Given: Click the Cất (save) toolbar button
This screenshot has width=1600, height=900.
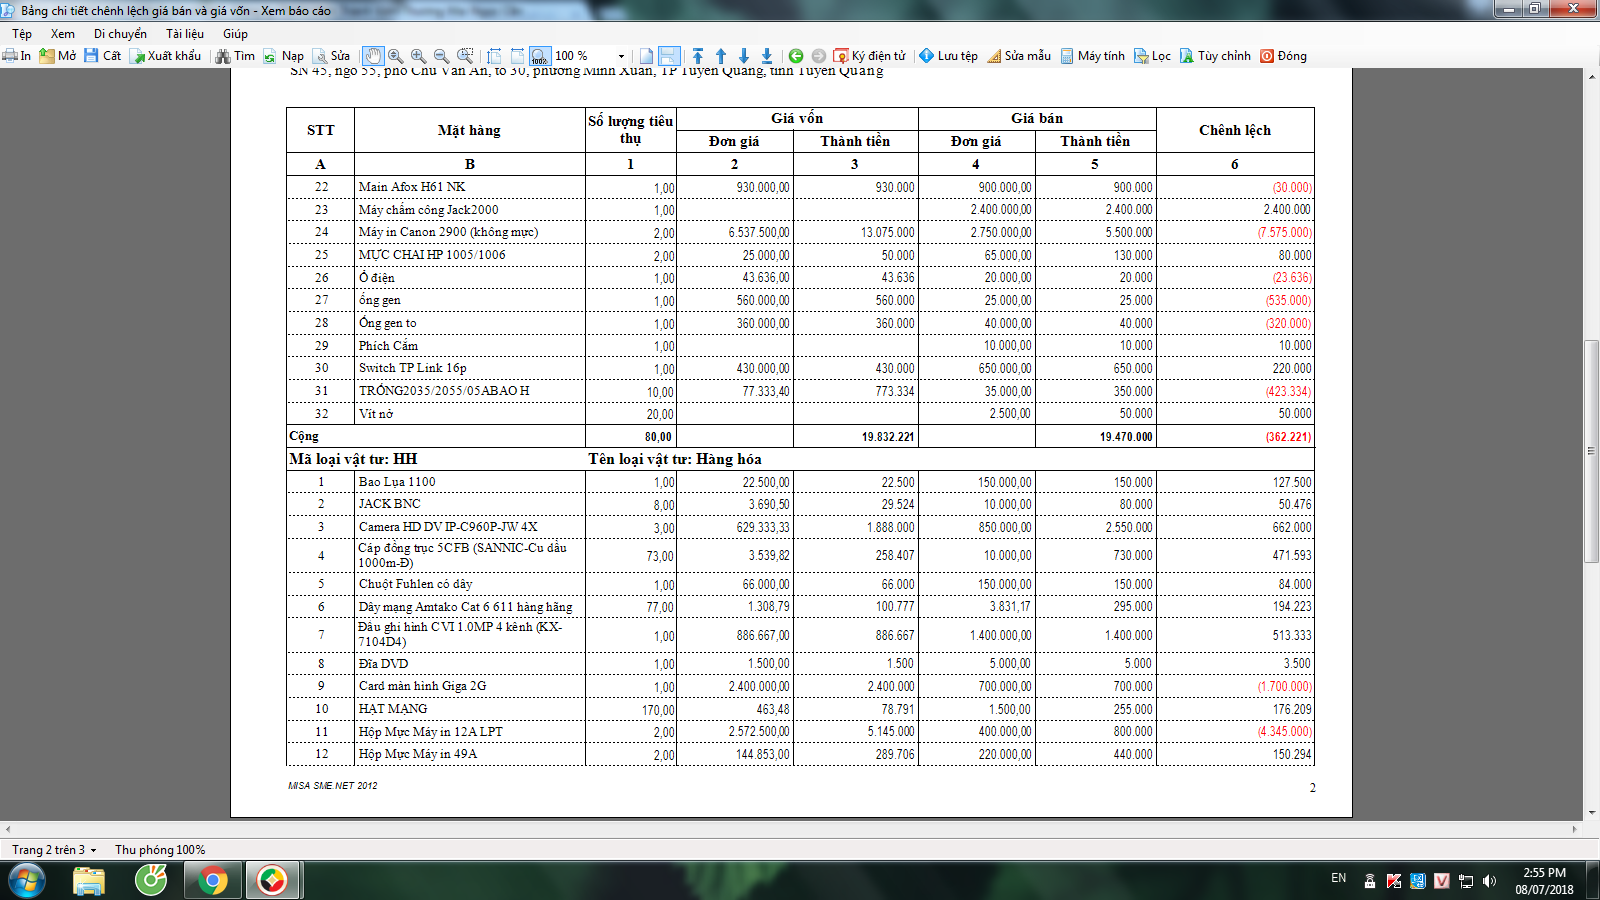Looking at the screenshot, I should point(102,56).
